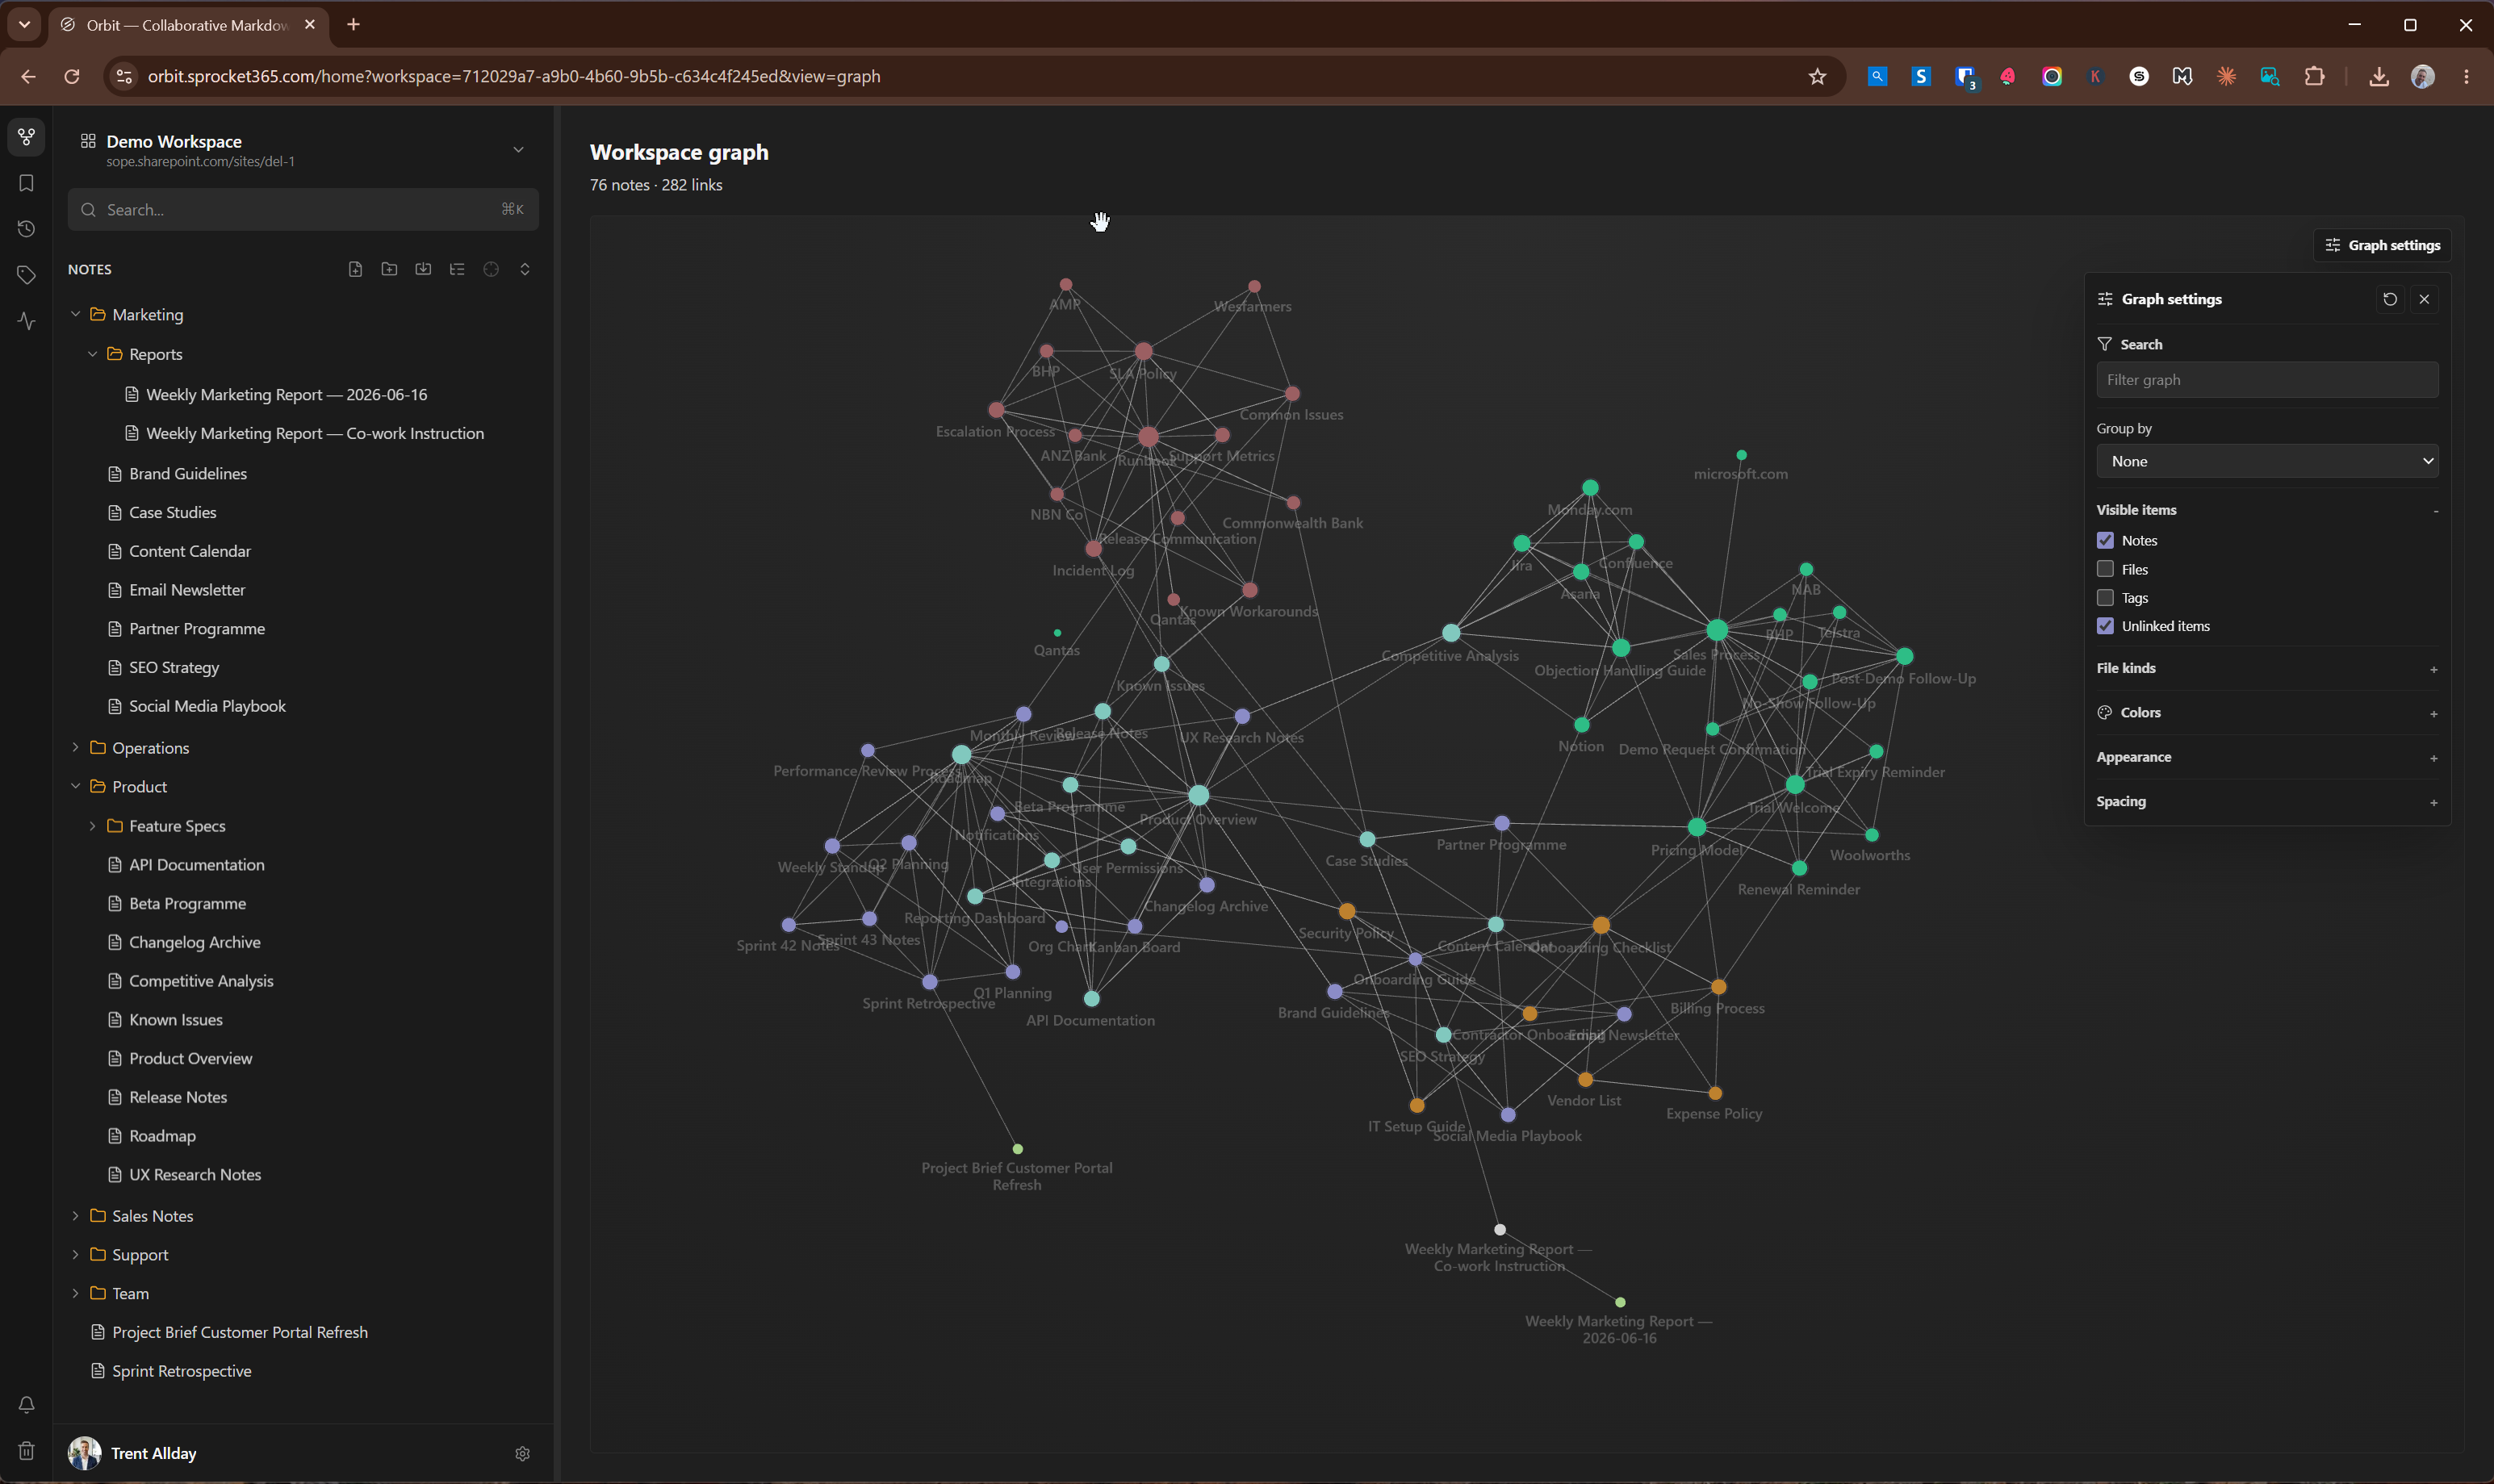This screenshot has width=2494, height=1484.
Task: Open the graph view icon in left rail
Action: pos(26,137)
